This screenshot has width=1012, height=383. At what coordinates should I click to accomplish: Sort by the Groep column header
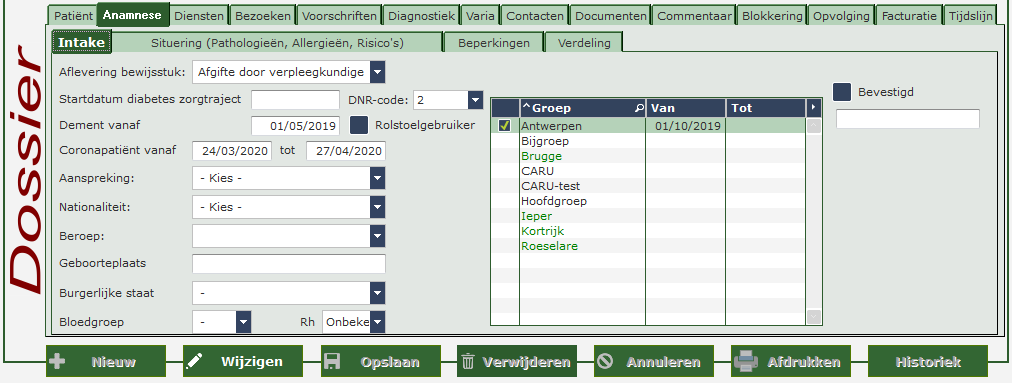[582, 108]
